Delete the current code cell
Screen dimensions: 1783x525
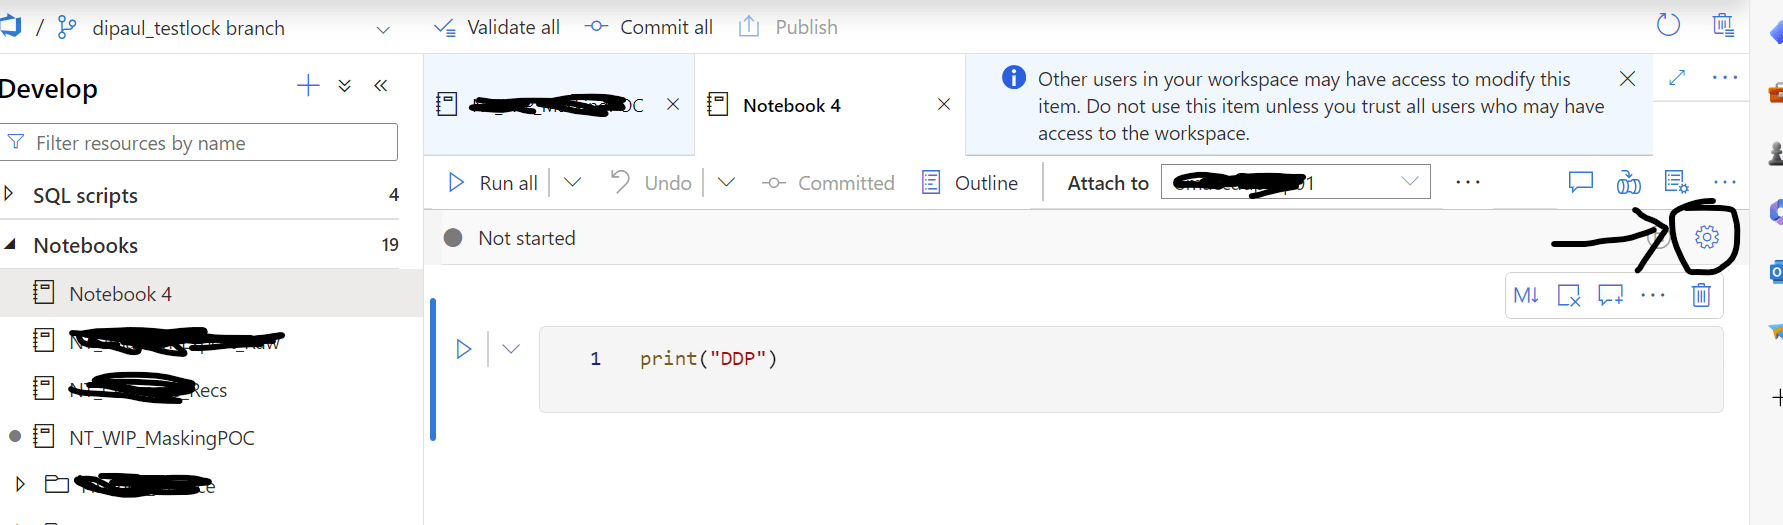1701,295
